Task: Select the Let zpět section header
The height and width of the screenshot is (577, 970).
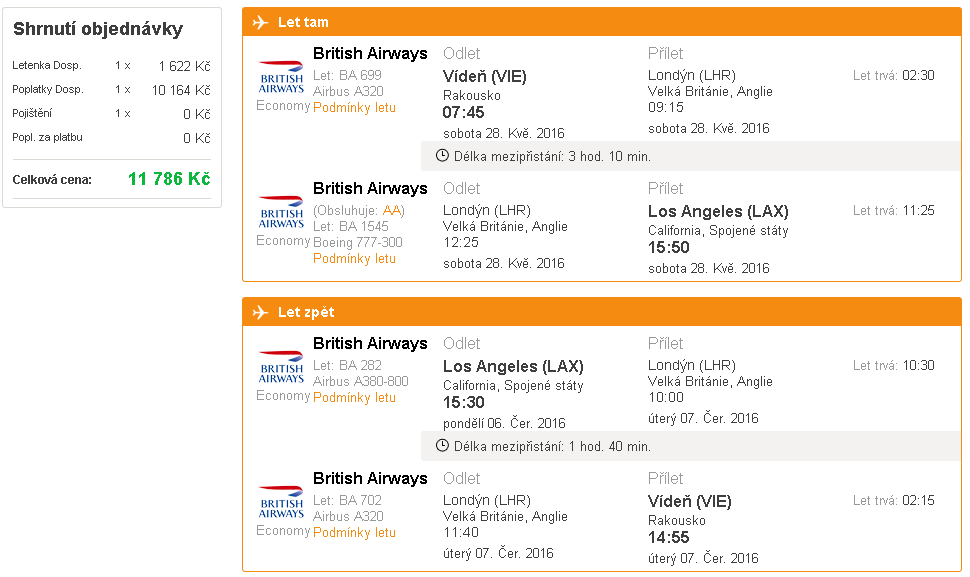Action: pyautogui.click(x=602, y=312)
